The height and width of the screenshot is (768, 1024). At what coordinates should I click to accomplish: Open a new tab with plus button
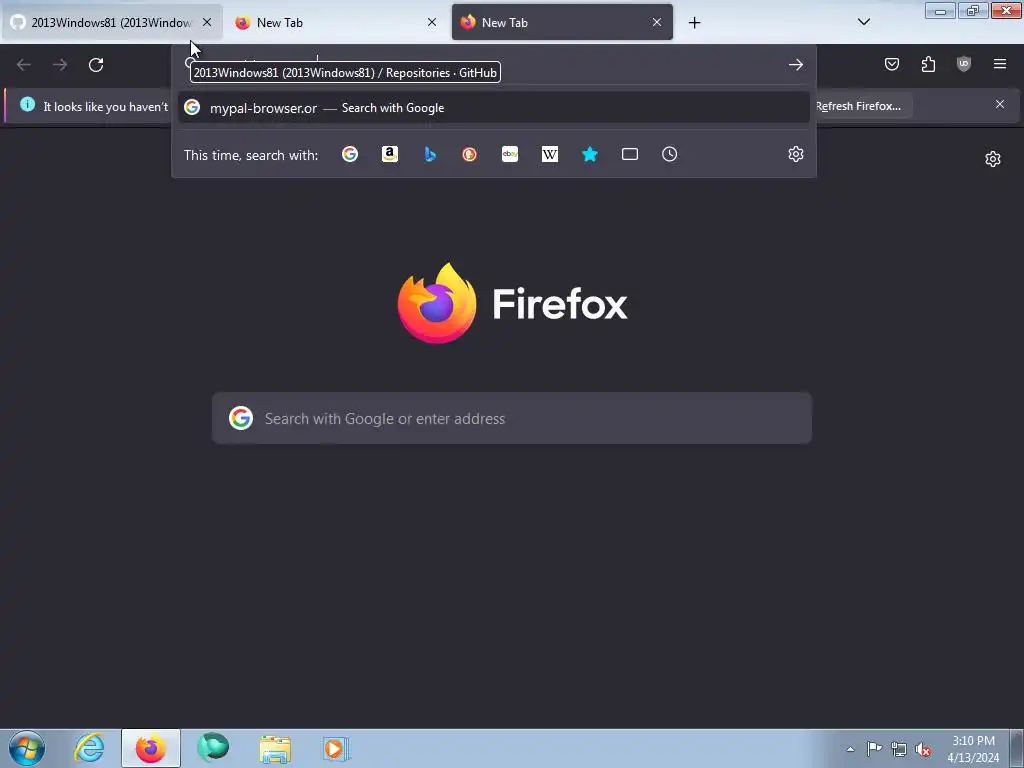(x=694, y=23)
